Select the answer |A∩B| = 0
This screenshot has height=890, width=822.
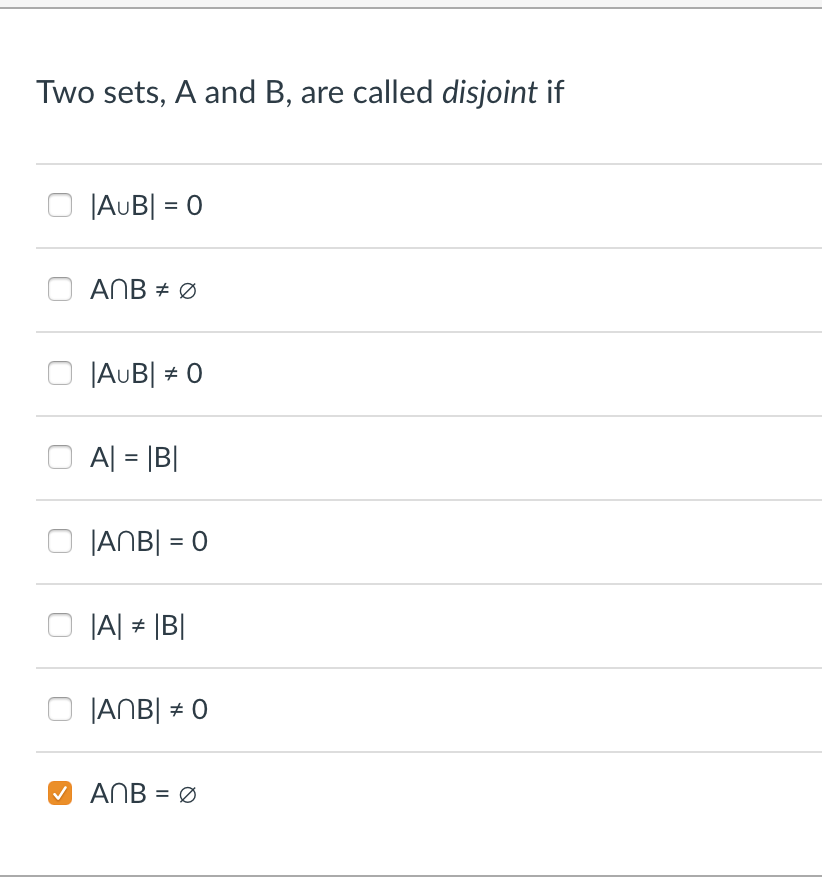click(60, 541)
